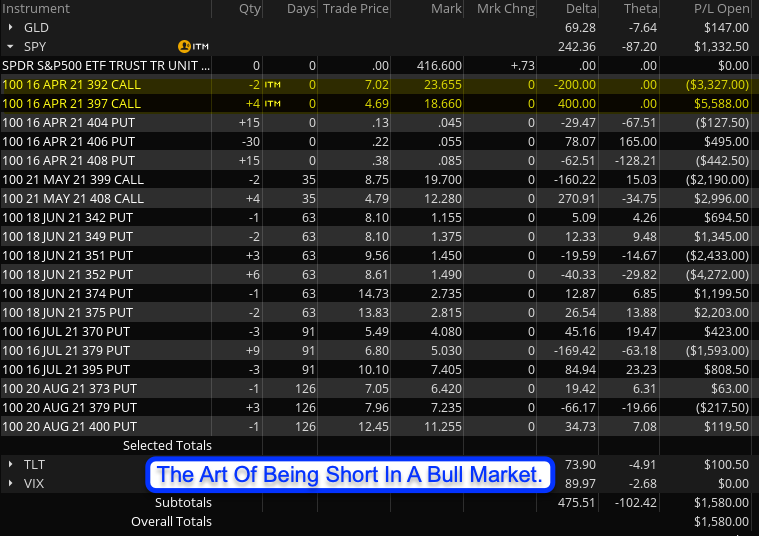This screenshot has height=536, width=759.
Task: Click the Subtotals delta 475.51
Action: [x=577, y=503]
